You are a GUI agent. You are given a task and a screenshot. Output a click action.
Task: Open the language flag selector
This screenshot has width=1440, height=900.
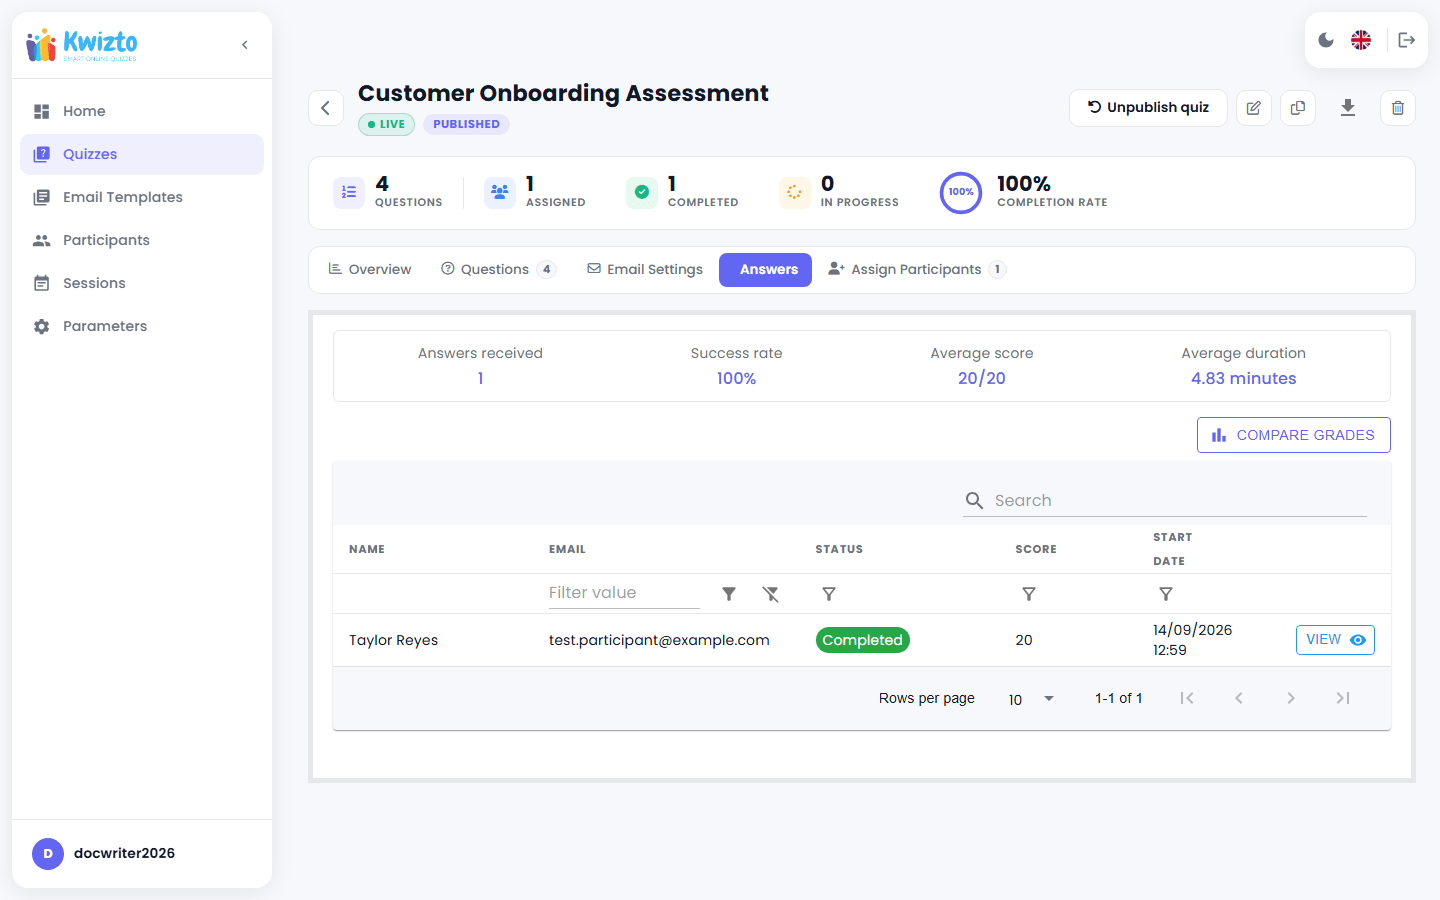pos(1361,40)
